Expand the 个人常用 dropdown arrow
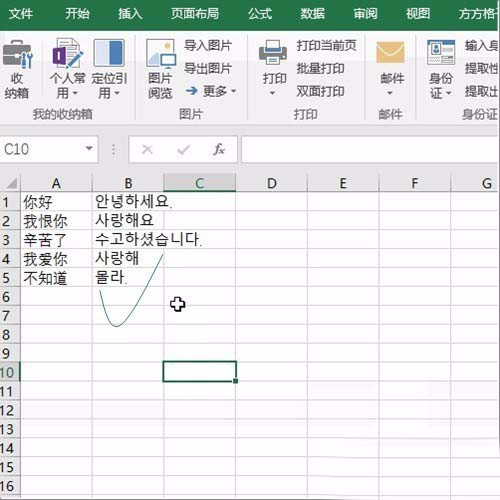Screen dimensions: 500x500 tap(75, 93)
